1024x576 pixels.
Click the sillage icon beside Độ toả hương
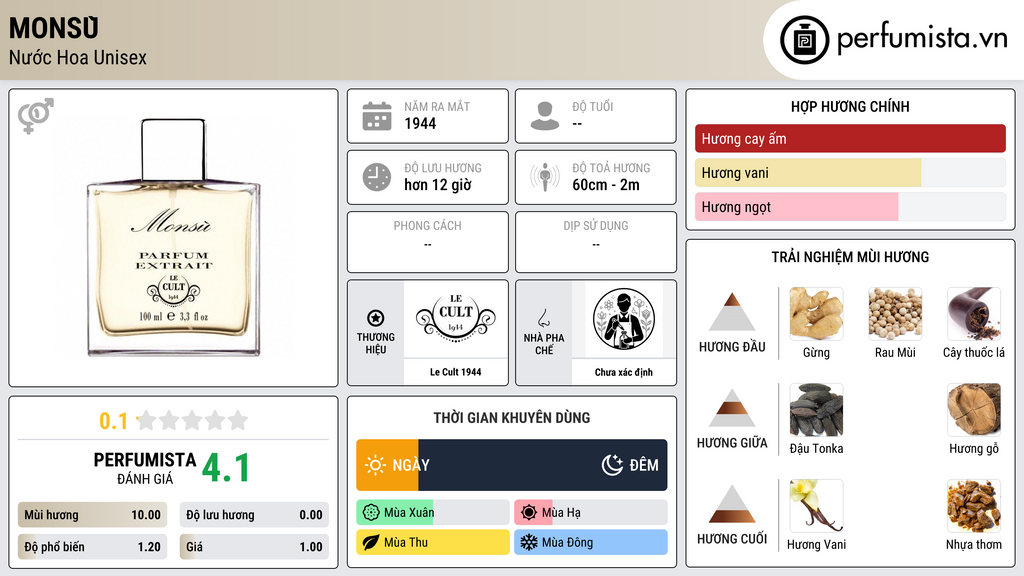click(545, 177)
